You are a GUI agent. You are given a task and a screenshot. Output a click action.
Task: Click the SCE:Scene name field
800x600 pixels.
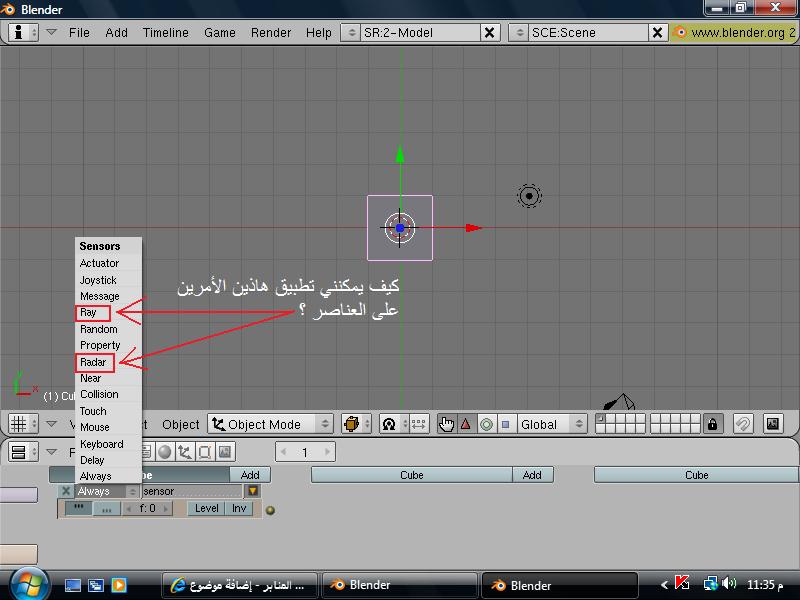(x=588, y=33)
